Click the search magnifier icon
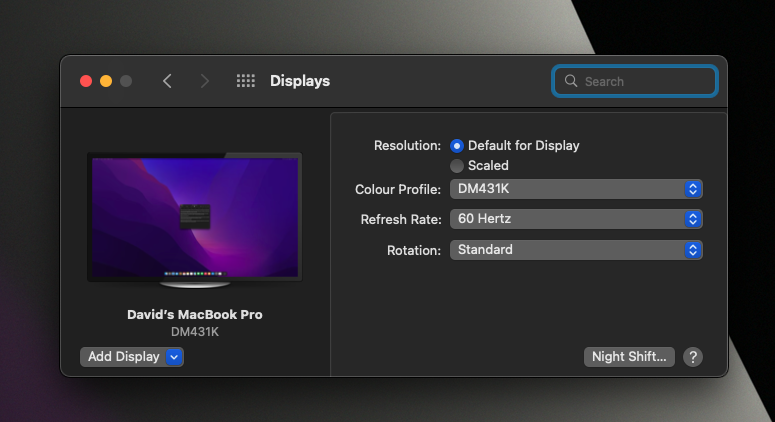 (571, 81)
